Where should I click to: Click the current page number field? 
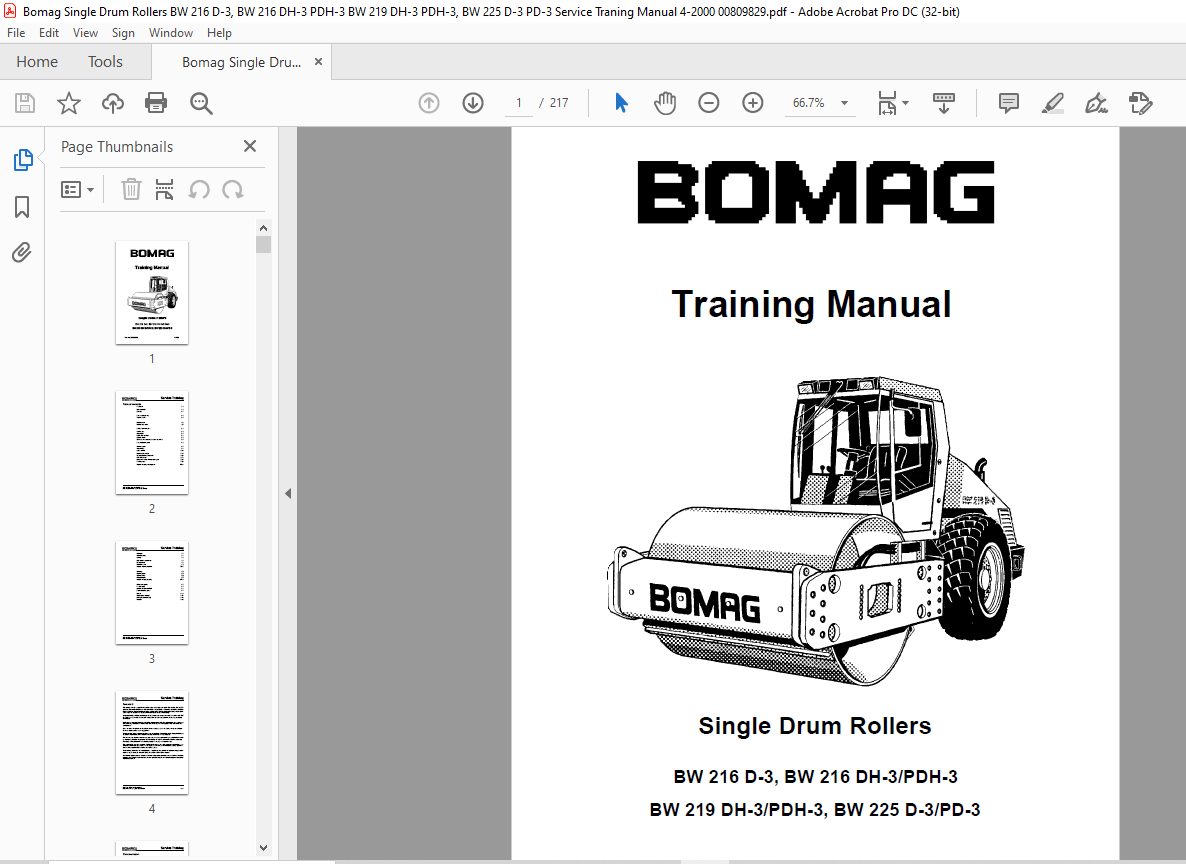519,103
